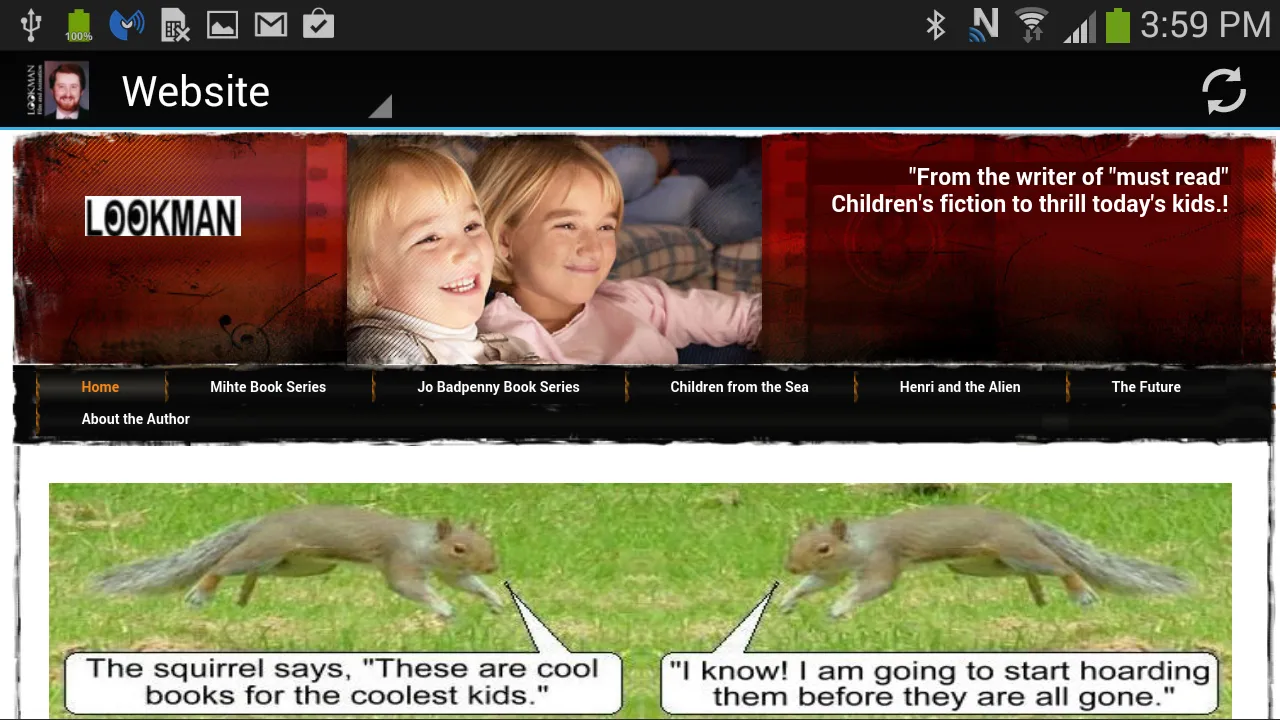Click the LOOKMAN logo in the banner
This screenshot has width=1280, height=720.
[x=163, y=216]
